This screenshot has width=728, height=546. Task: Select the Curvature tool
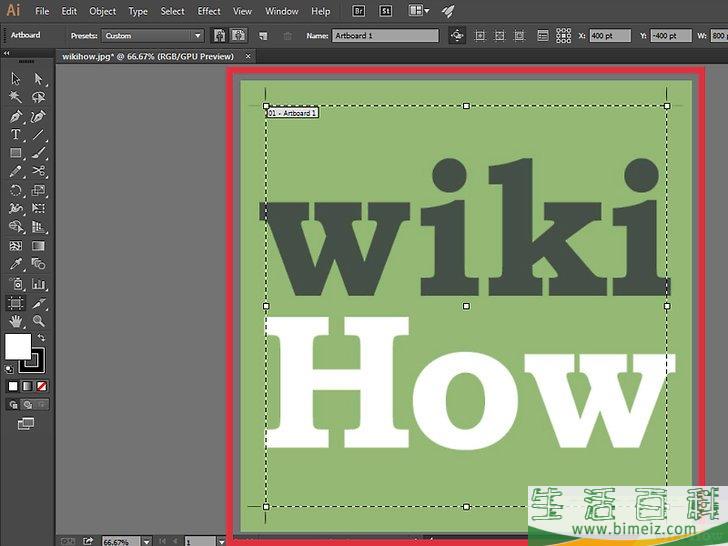coord(39,116)
